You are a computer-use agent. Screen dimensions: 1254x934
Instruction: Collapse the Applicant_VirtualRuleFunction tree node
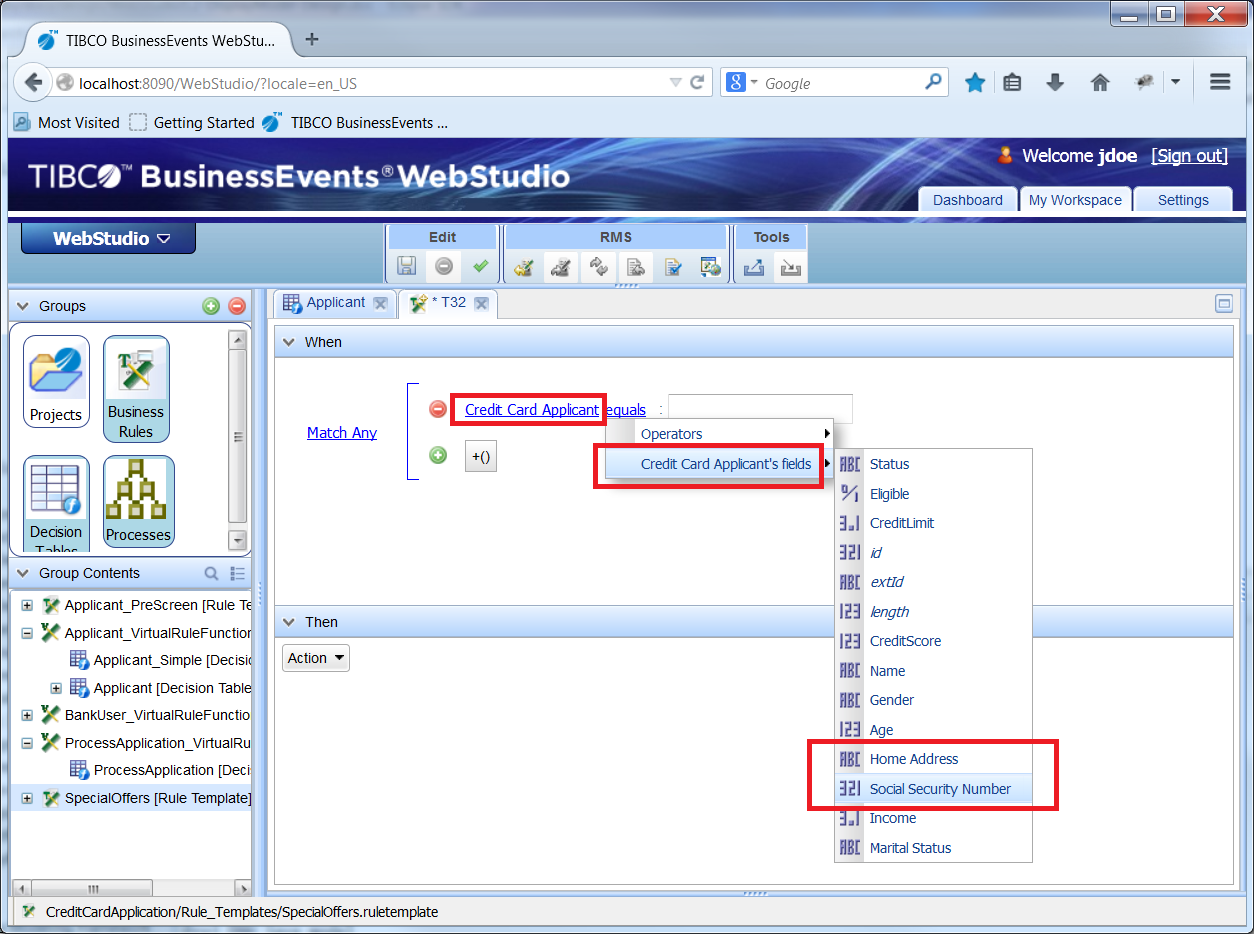pos(27,633)
